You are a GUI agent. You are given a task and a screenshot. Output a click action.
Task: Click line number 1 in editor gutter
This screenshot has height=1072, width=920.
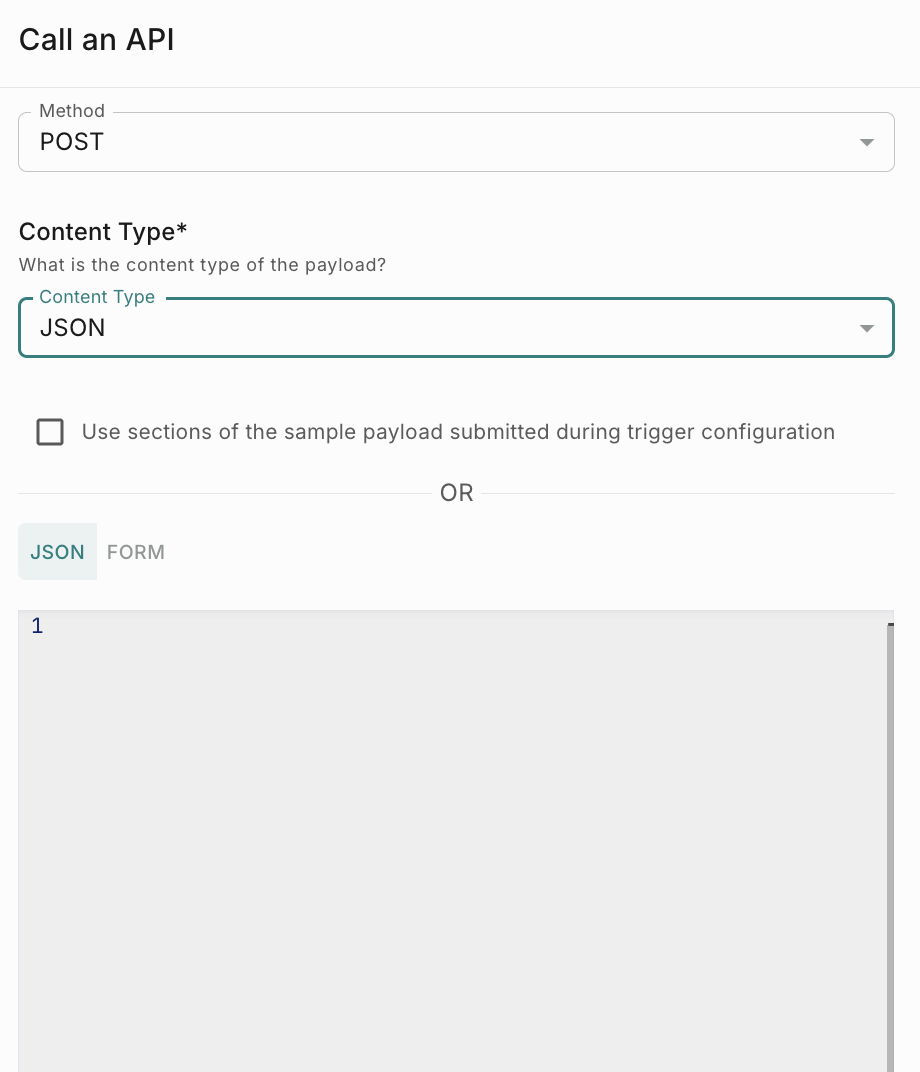(37, 627)
